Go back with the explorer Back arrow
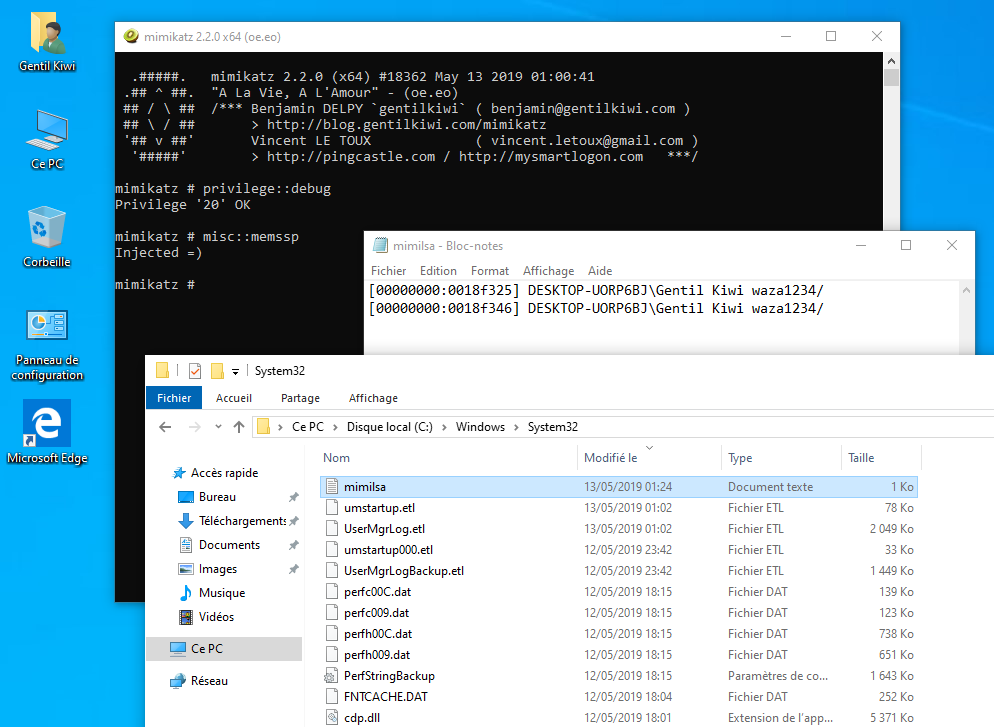Viewport: 994px width, 727px height. pyautogui.click(x=165, y=427)
